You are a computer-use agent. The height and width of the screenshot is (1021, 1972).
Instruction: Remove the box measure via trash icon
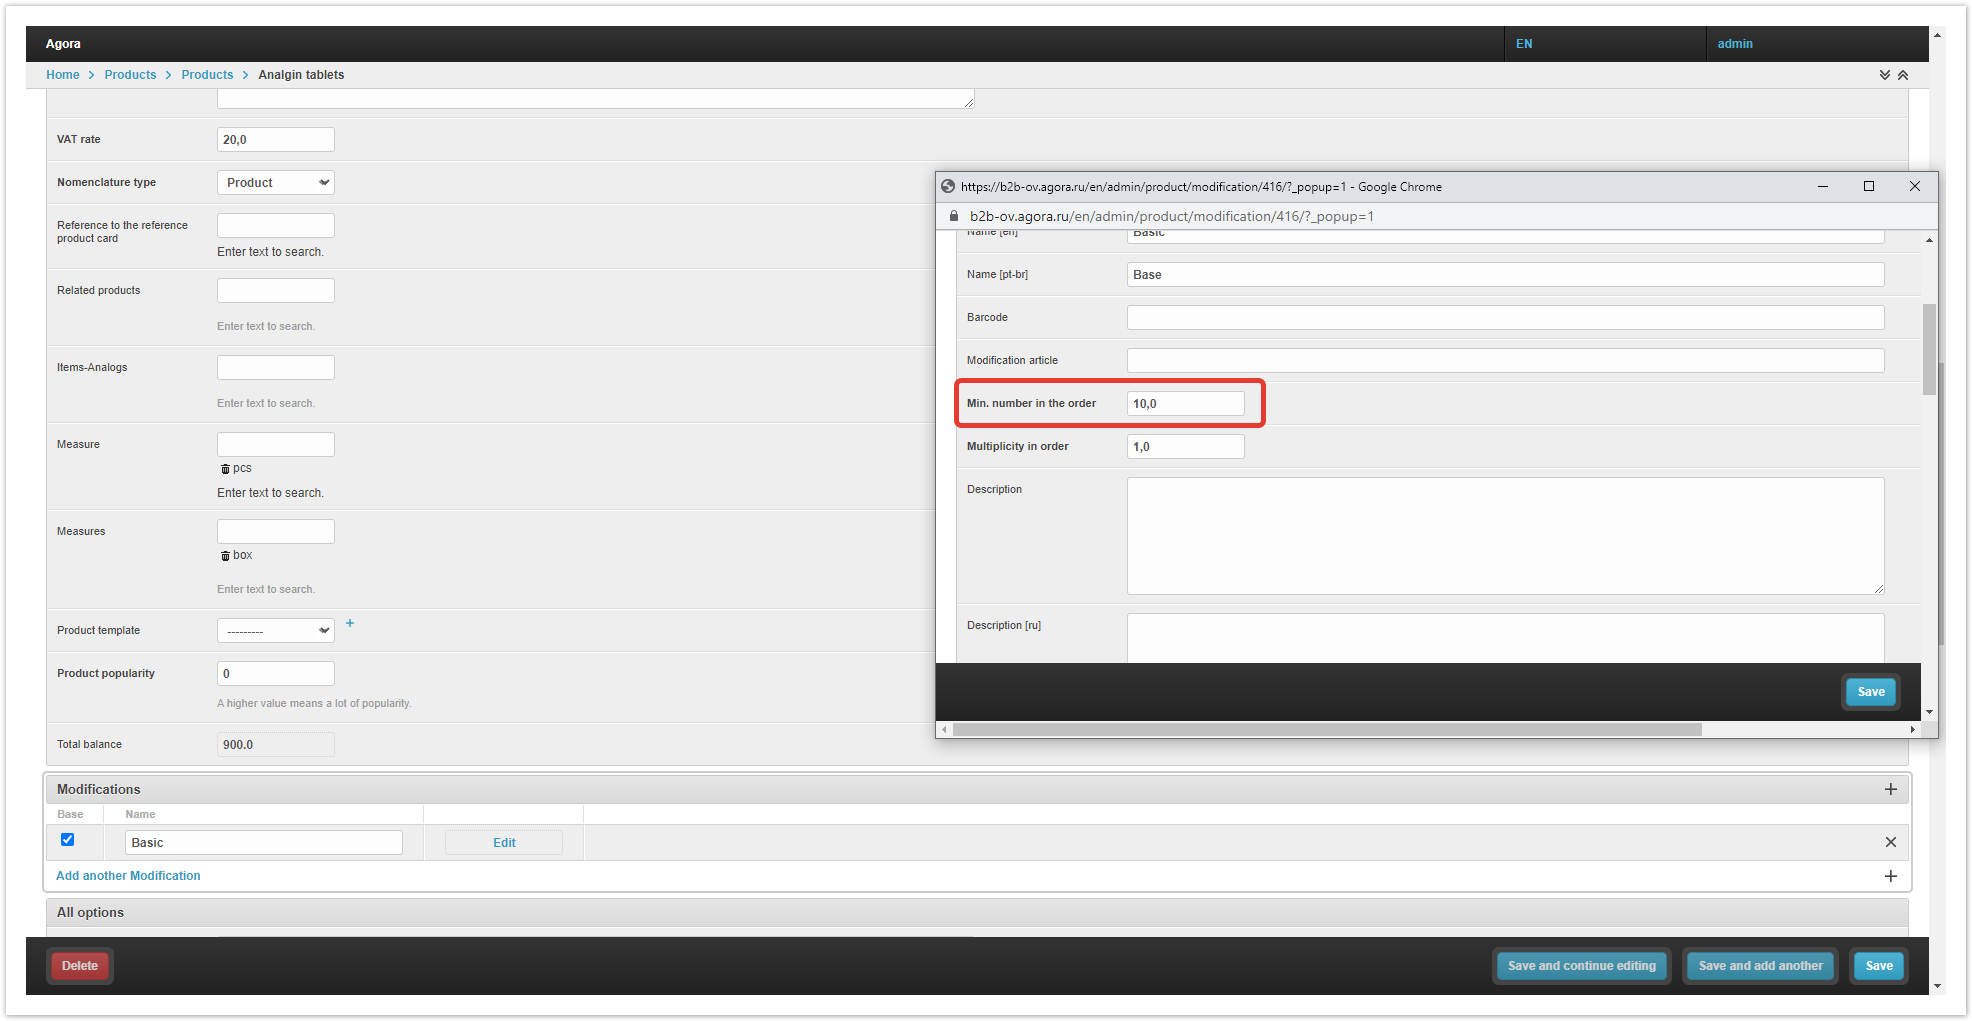tap(225, 556)
